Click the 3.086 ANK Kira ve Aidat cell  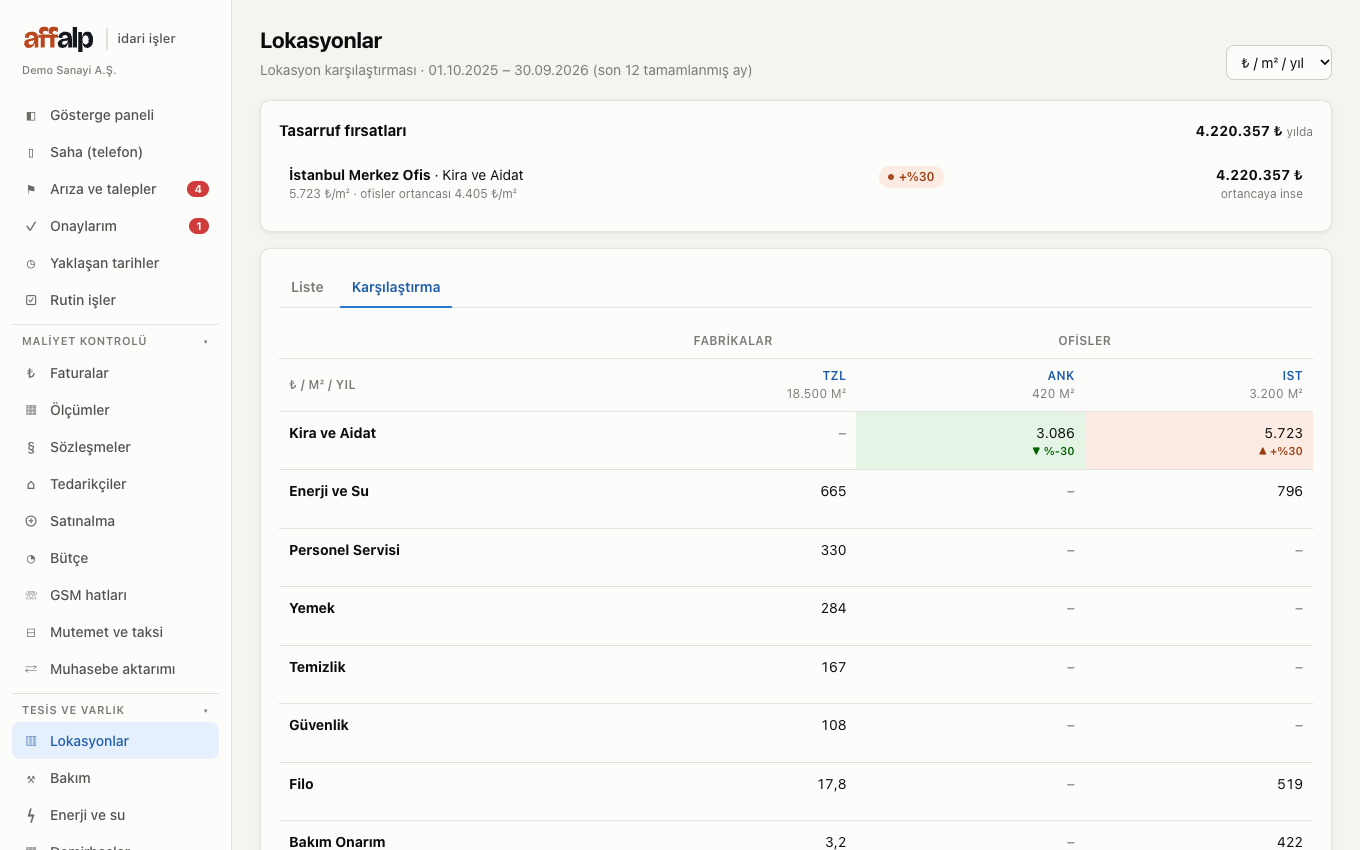[x=970, y=441]
